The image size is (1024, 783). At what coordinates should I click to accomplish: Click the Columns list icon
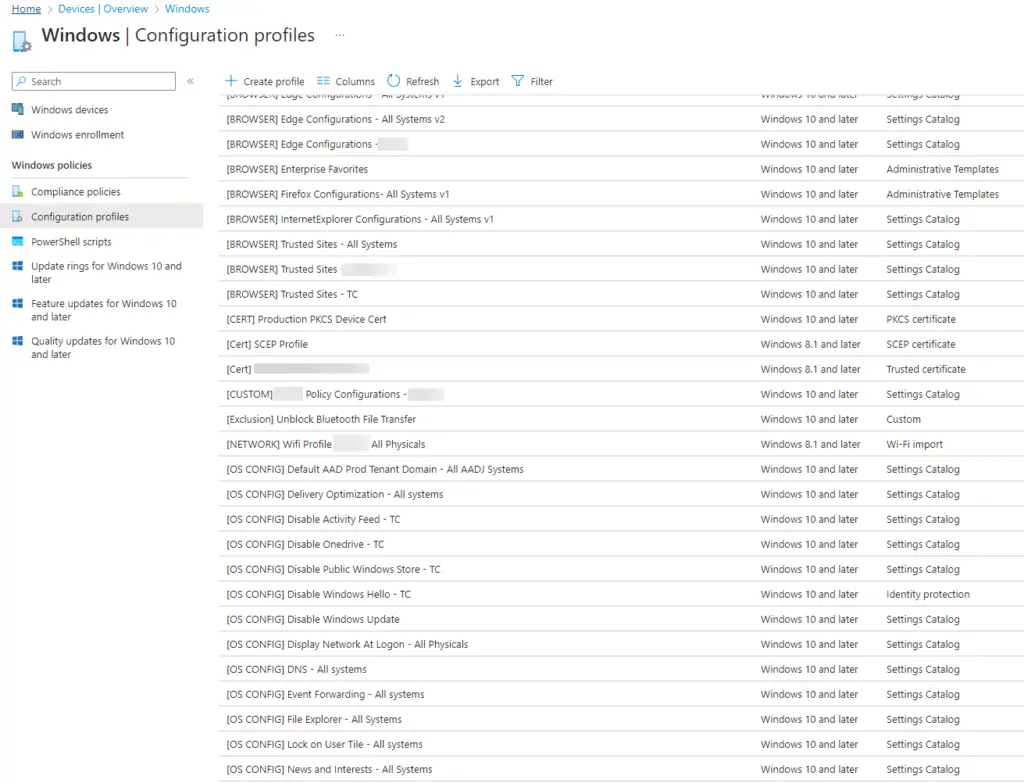[323, 81]
